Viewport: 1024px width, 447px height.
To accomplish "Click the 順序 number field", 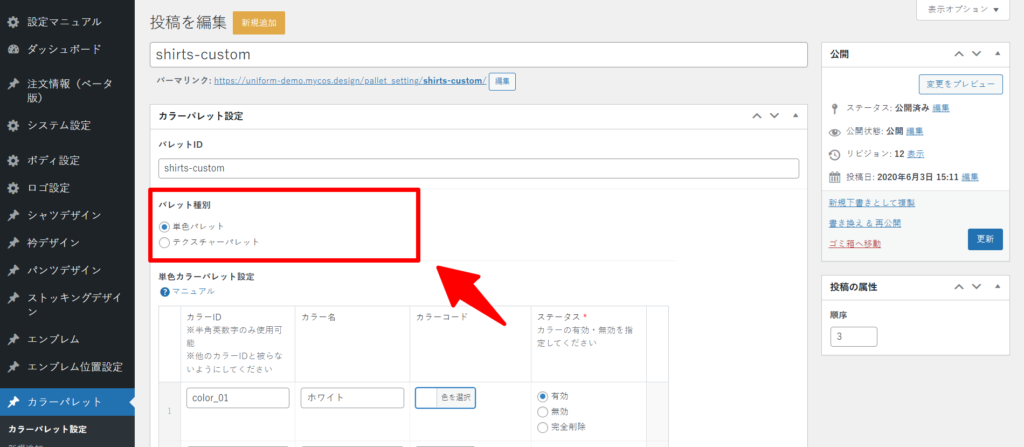I will [x=854, y=337].
